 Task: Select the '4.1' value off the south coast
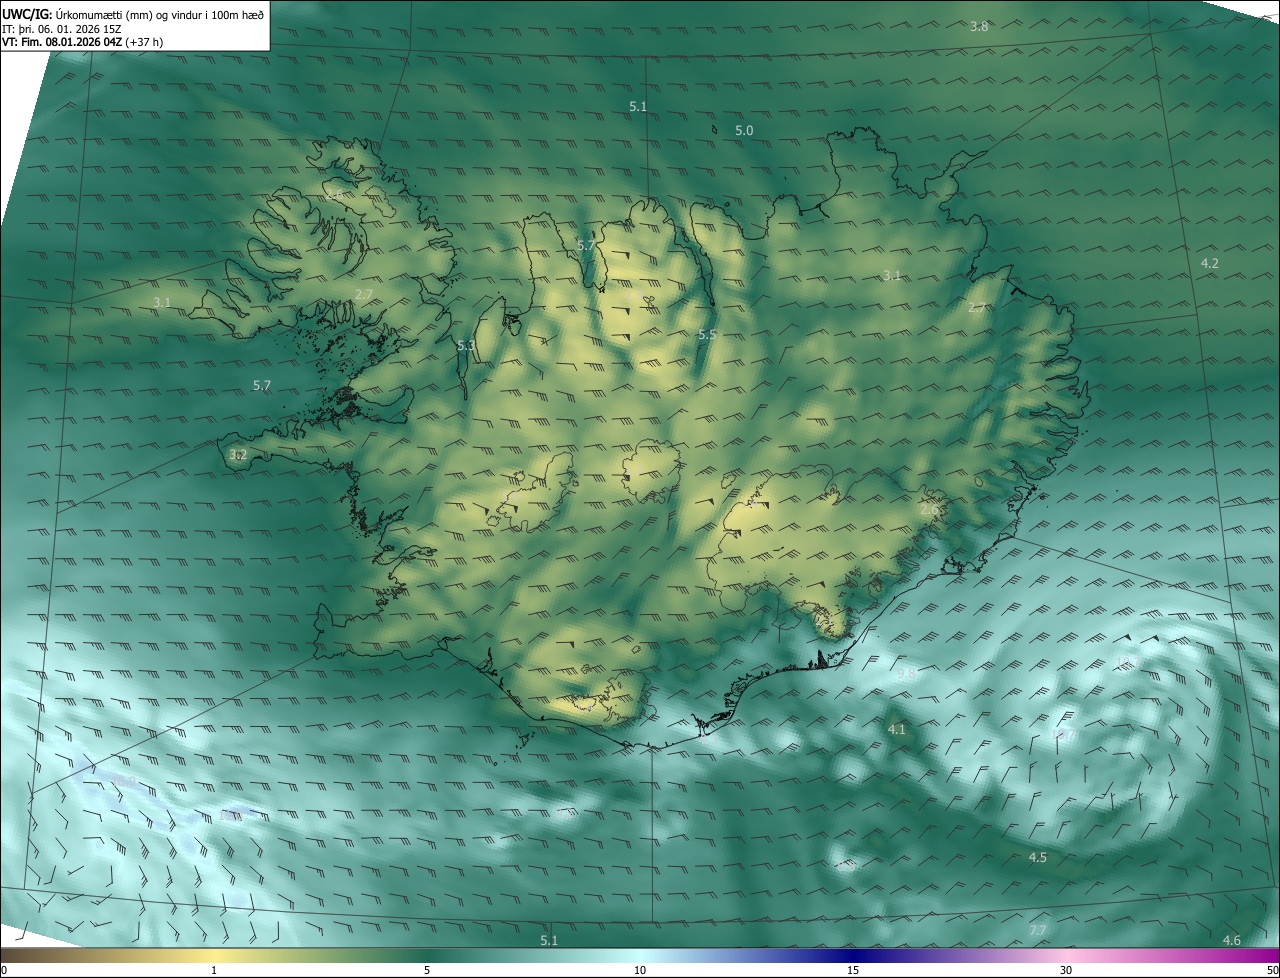click(x=896, y=730)
